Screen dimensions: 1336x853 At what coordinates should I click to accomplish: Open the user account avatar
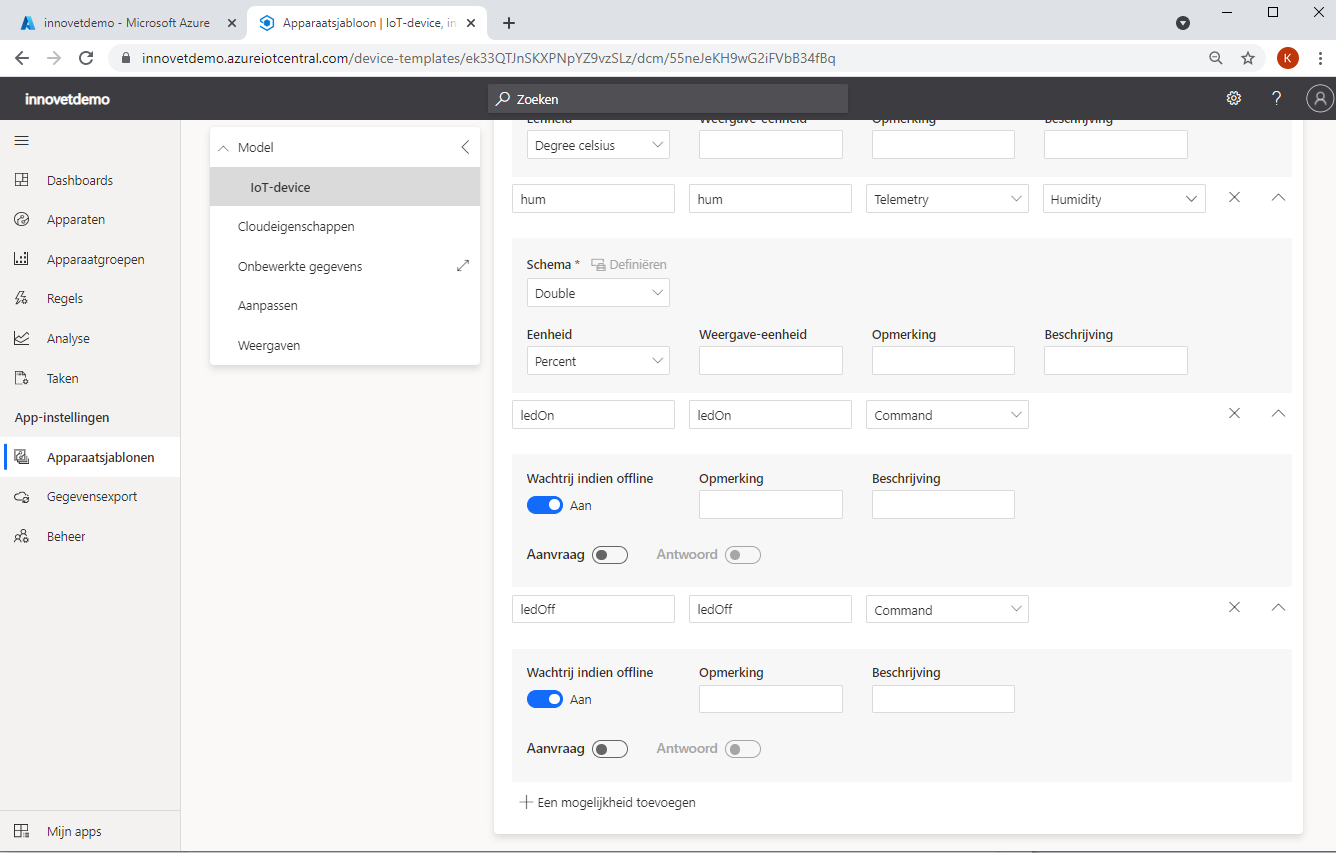tap(1320, 98)
